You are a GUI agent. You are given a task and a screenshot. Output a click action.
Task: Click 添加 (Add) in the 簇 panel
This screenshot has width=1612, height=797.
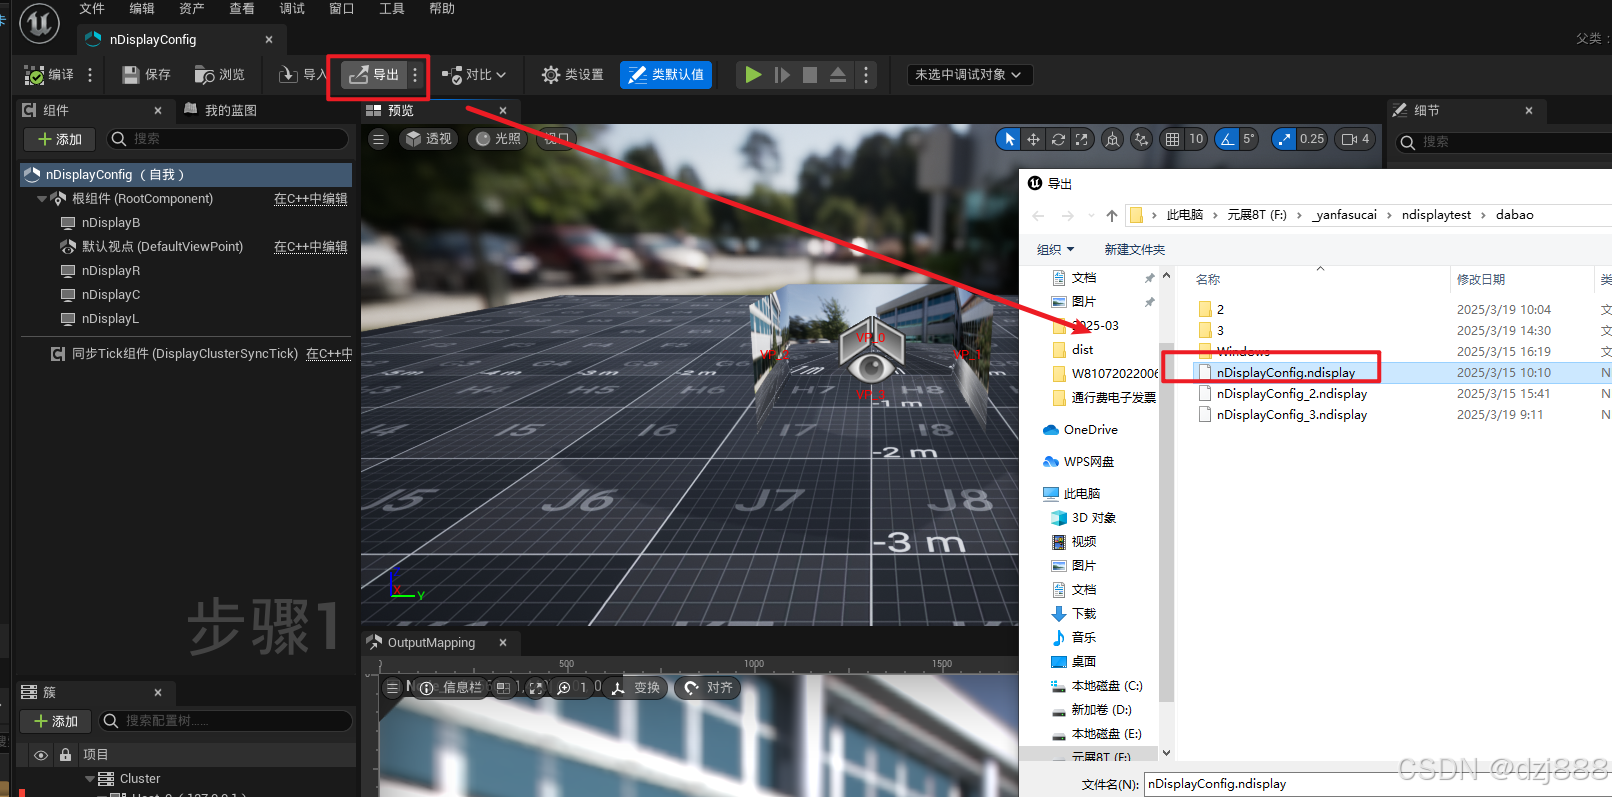coord(55,721)
